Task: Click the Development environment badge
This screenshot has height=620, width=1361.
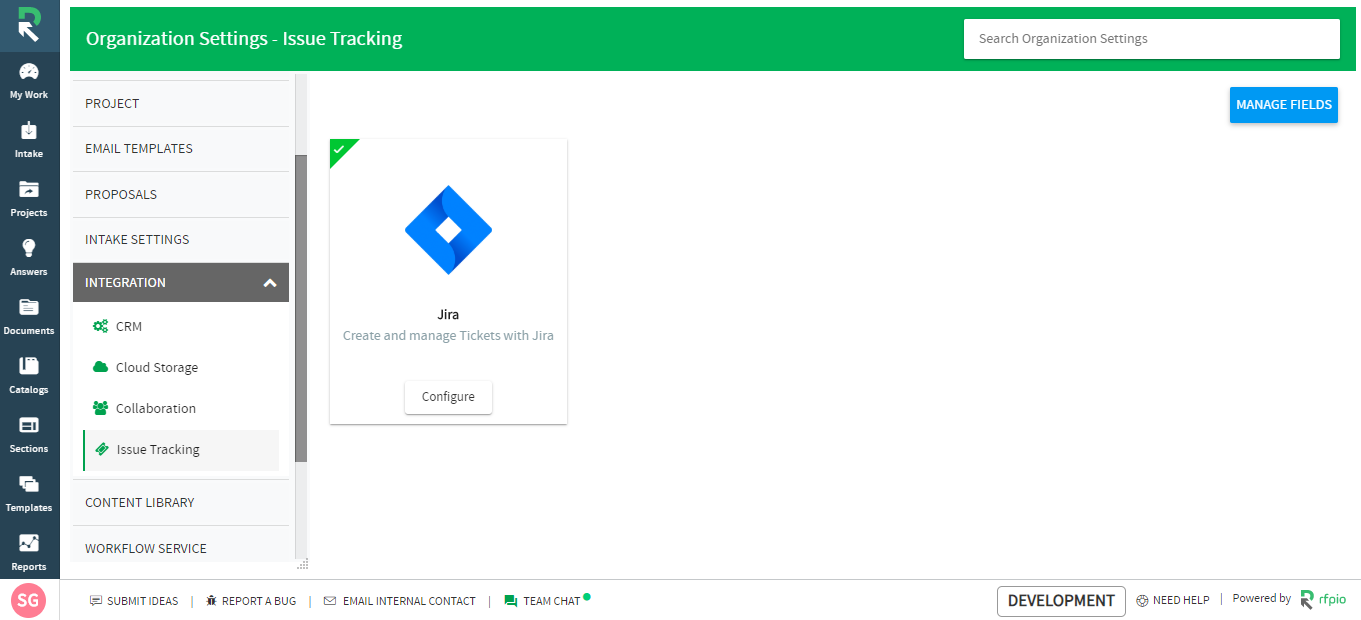Action: 1061,601
